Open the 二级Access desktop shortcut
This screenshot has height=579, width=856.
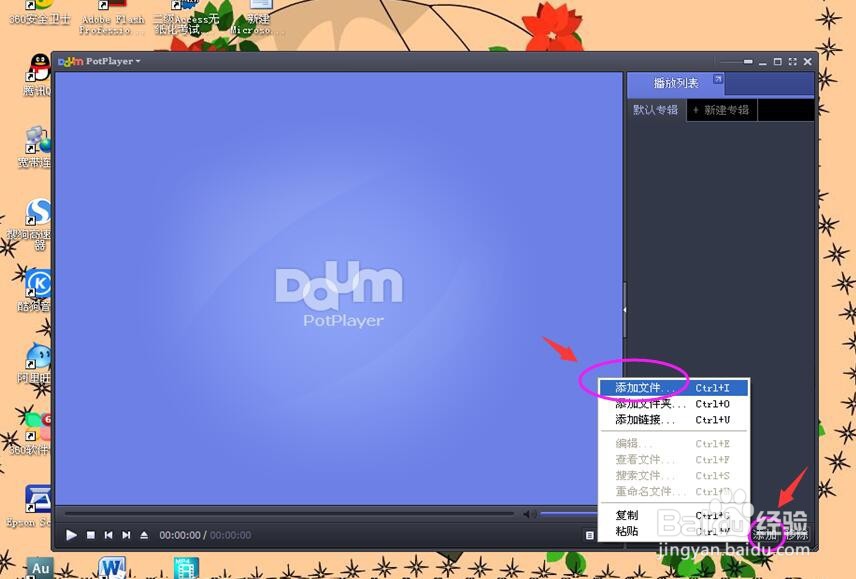186,16
